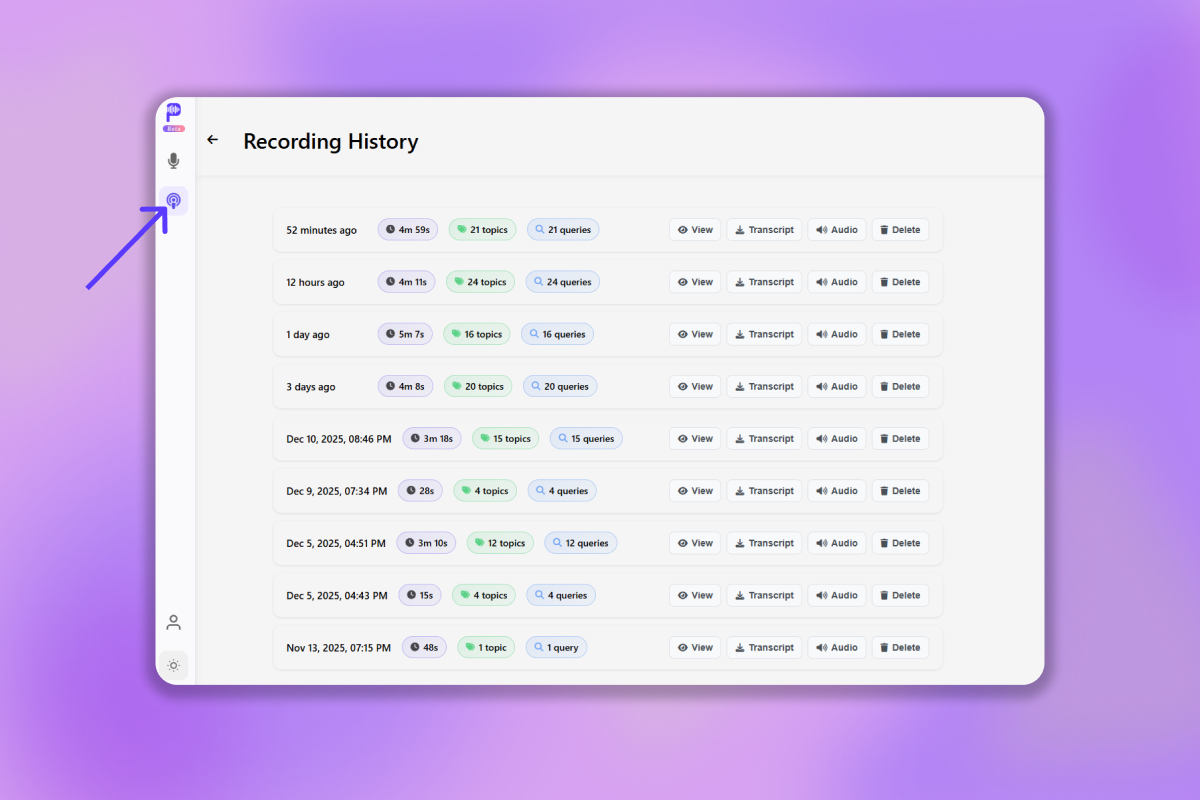View the recording from 52 minutes ago

[x=694, y=229]
